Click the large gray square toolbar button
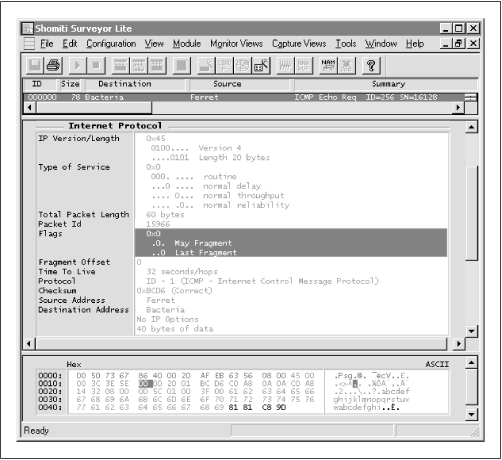Image resolution: width=502 pixels, height=460 pixels. click(181, 65)
